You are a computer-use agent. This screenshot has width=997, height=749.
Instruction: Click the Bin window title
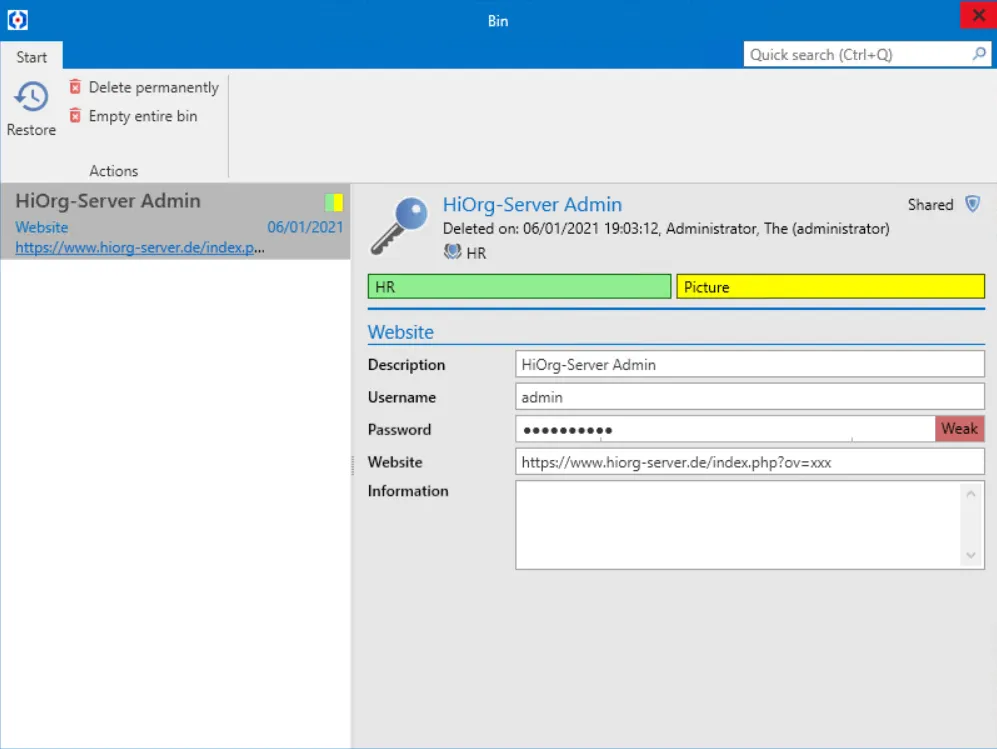(x=498, y=21)
